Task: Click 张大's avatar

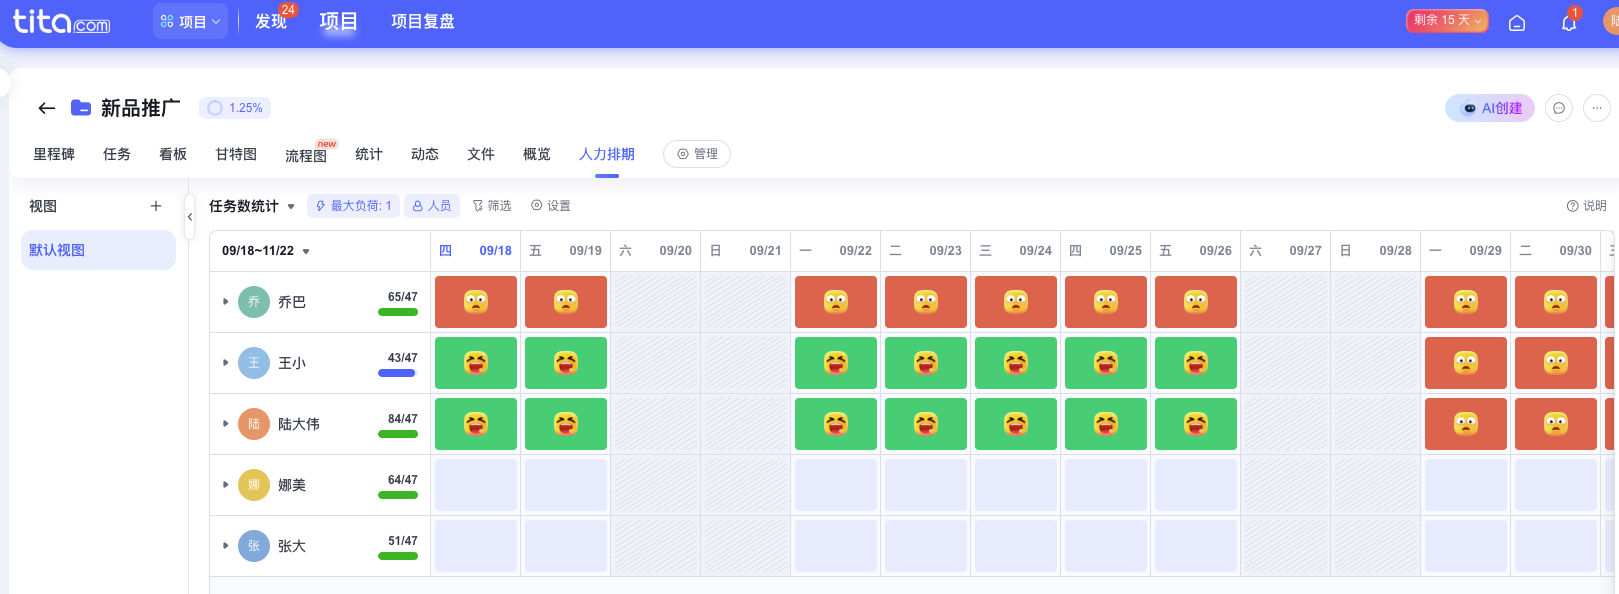Action: pos(254,546)
